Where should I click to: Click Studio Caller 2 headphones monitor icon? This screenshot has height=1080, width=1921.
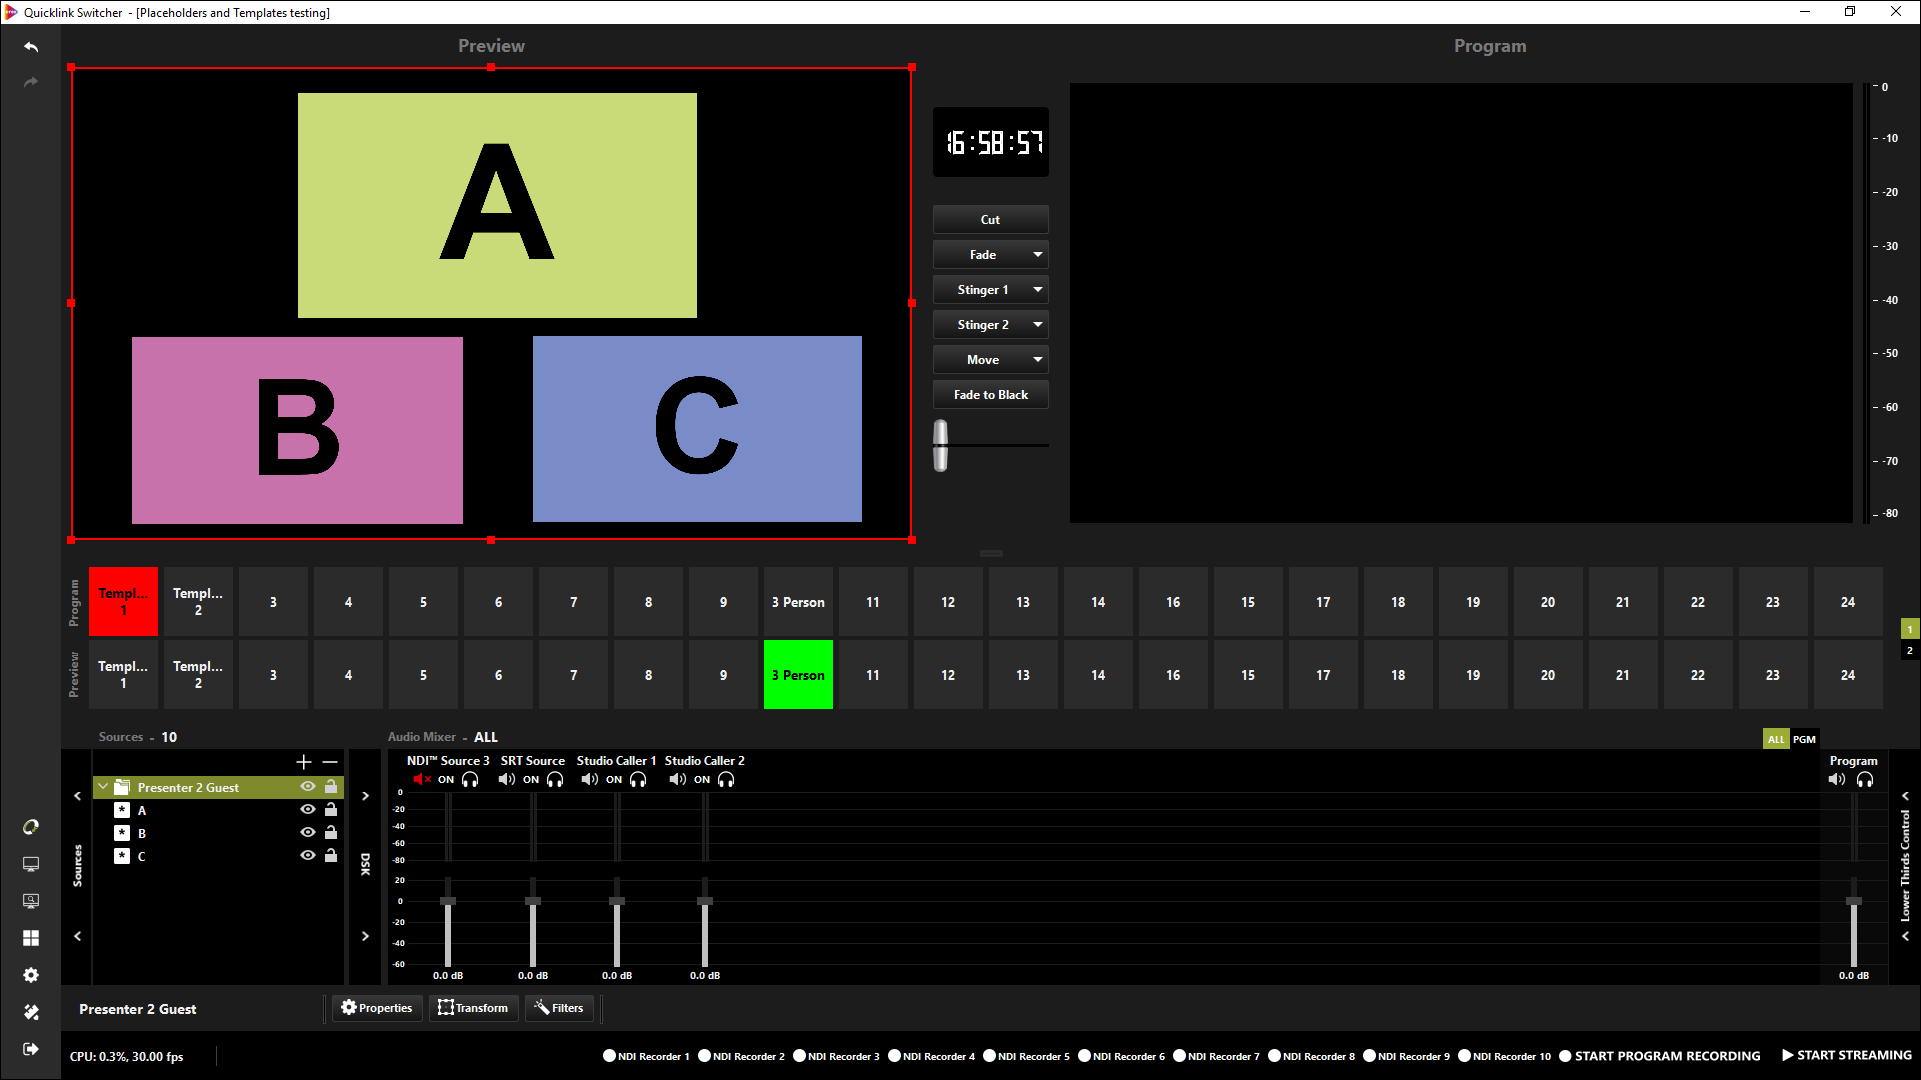(x=727, y=780)
